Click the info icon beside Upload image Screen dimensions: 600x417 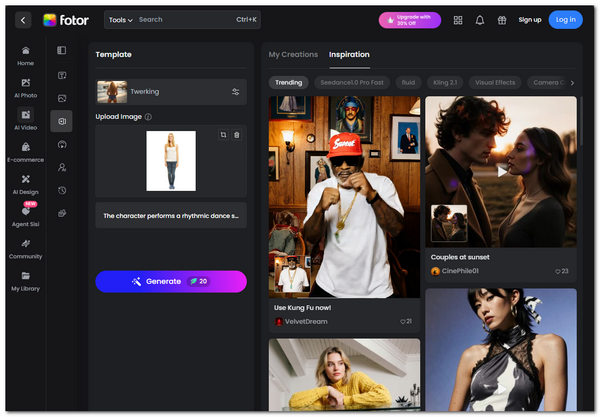[x=148, y=117]
